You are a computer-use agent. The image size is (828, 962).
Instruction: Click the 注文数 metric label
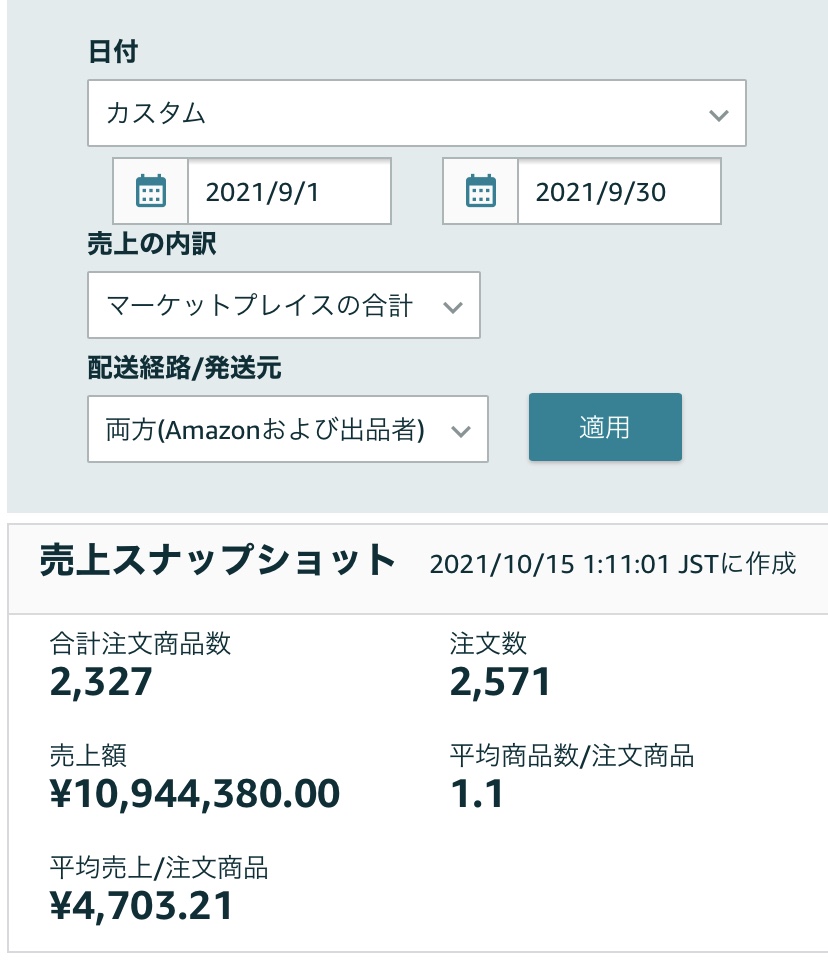(488, 643)
